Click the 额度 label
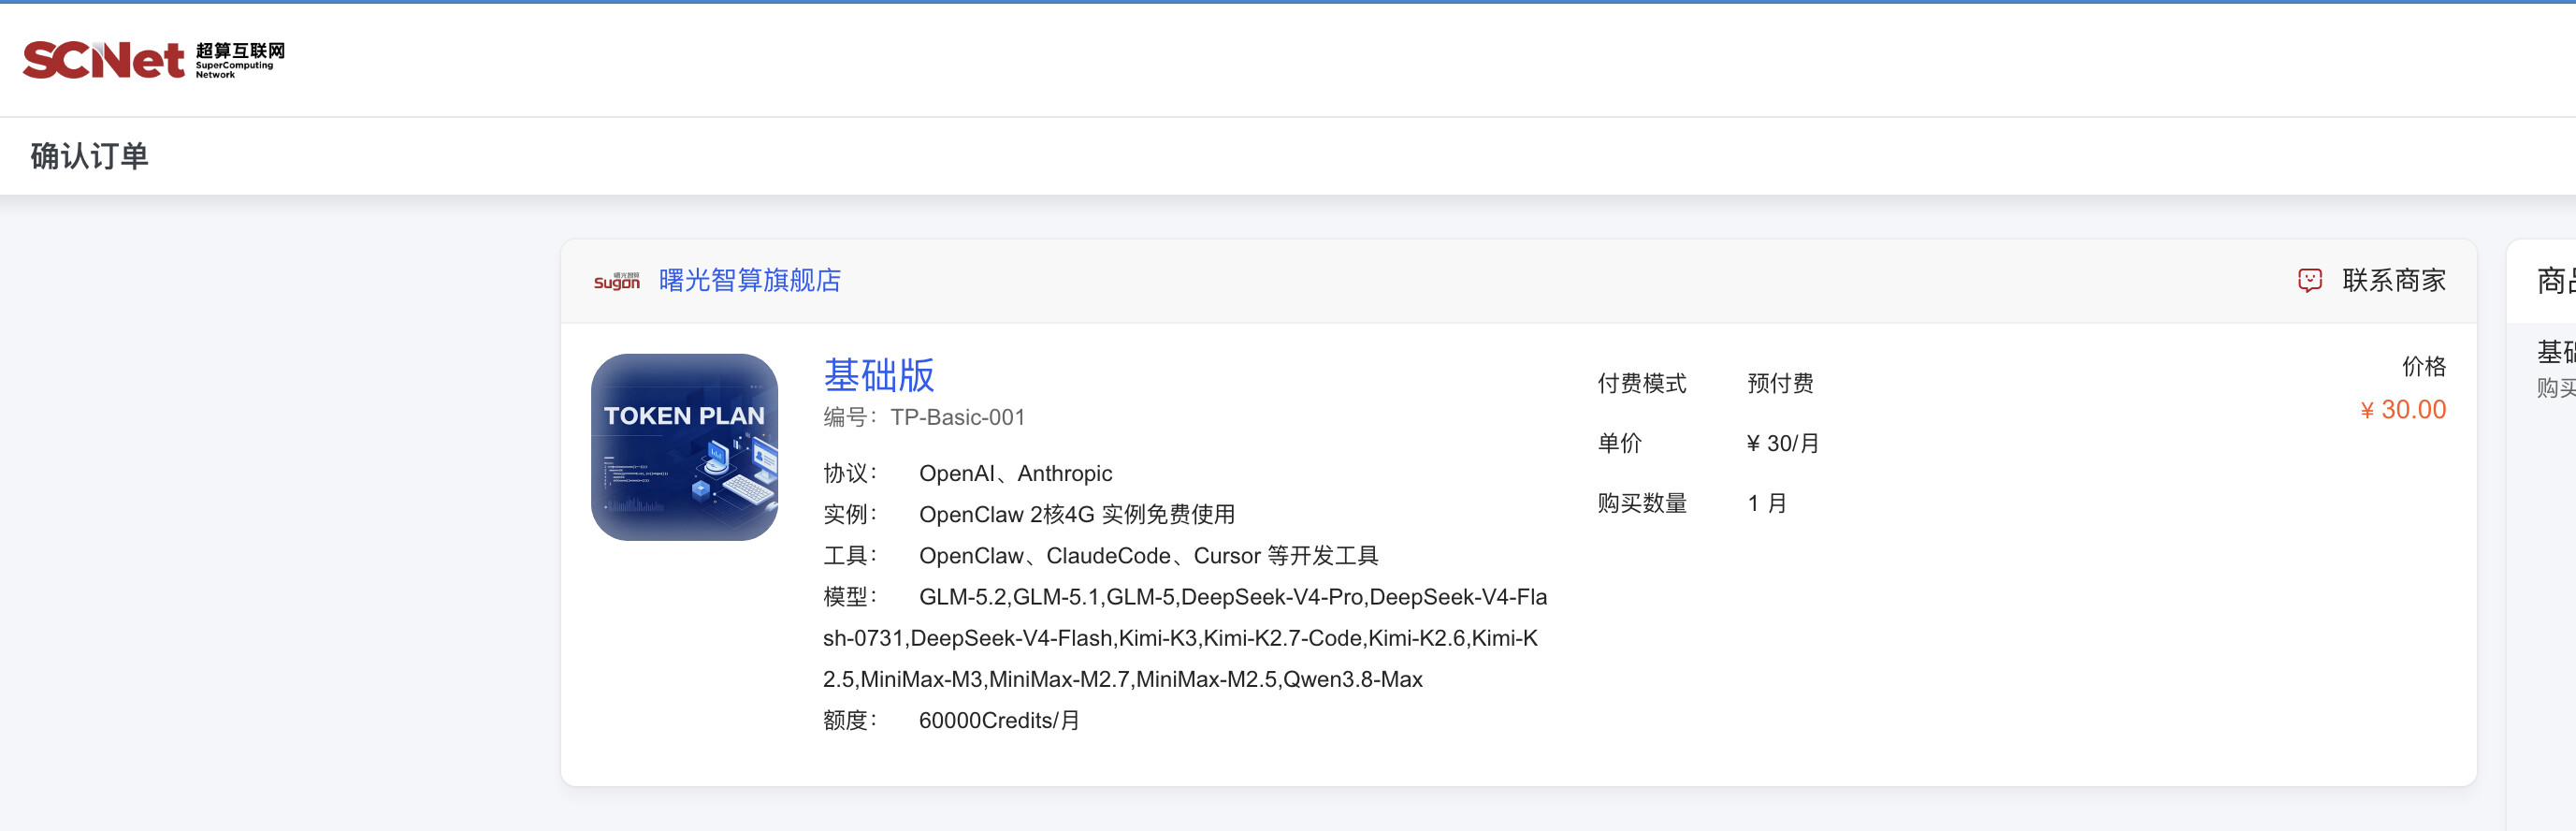 (x=850, y=720)
